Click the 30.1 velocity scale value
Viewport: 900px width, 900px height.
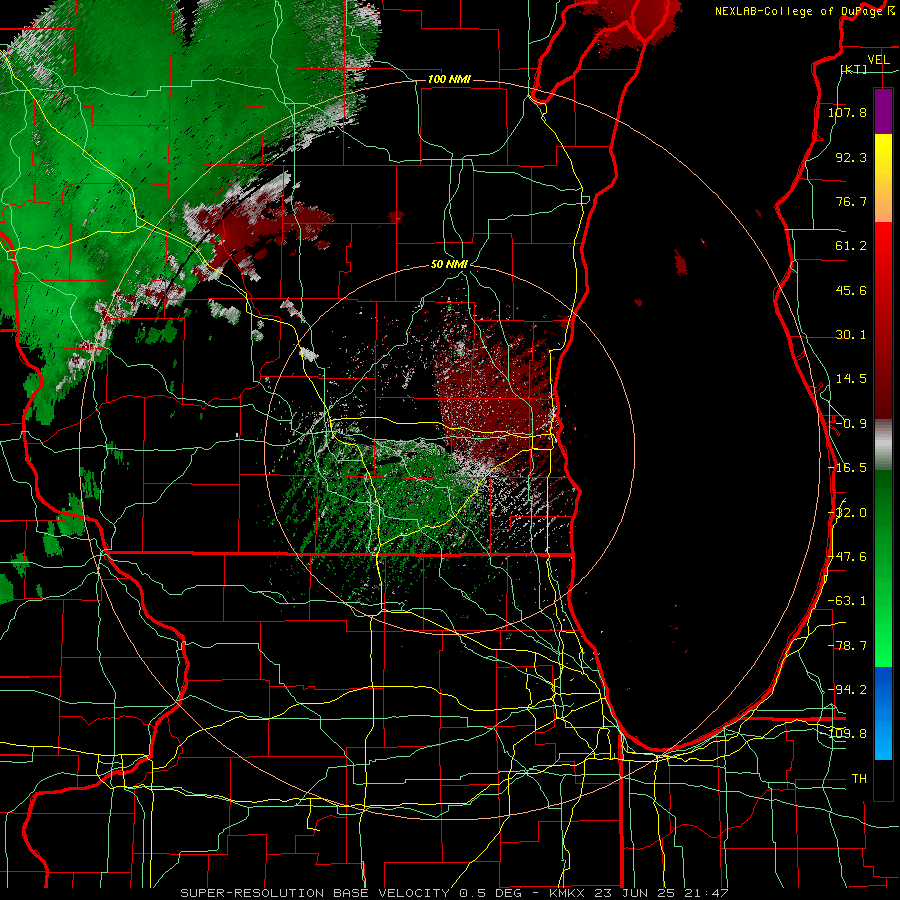tap(851, 335)
